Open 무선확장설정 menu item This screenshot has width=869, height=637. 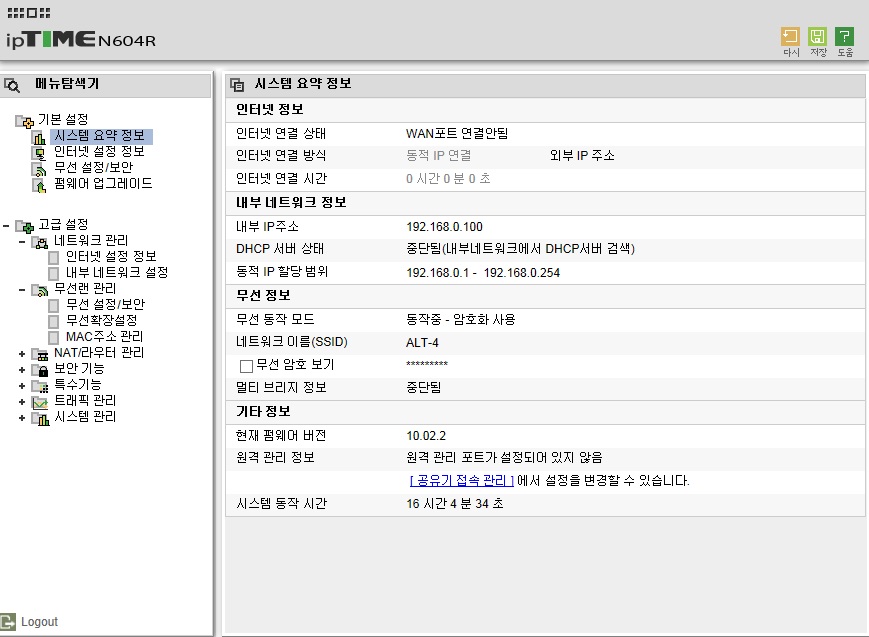[x=101, y=320]
